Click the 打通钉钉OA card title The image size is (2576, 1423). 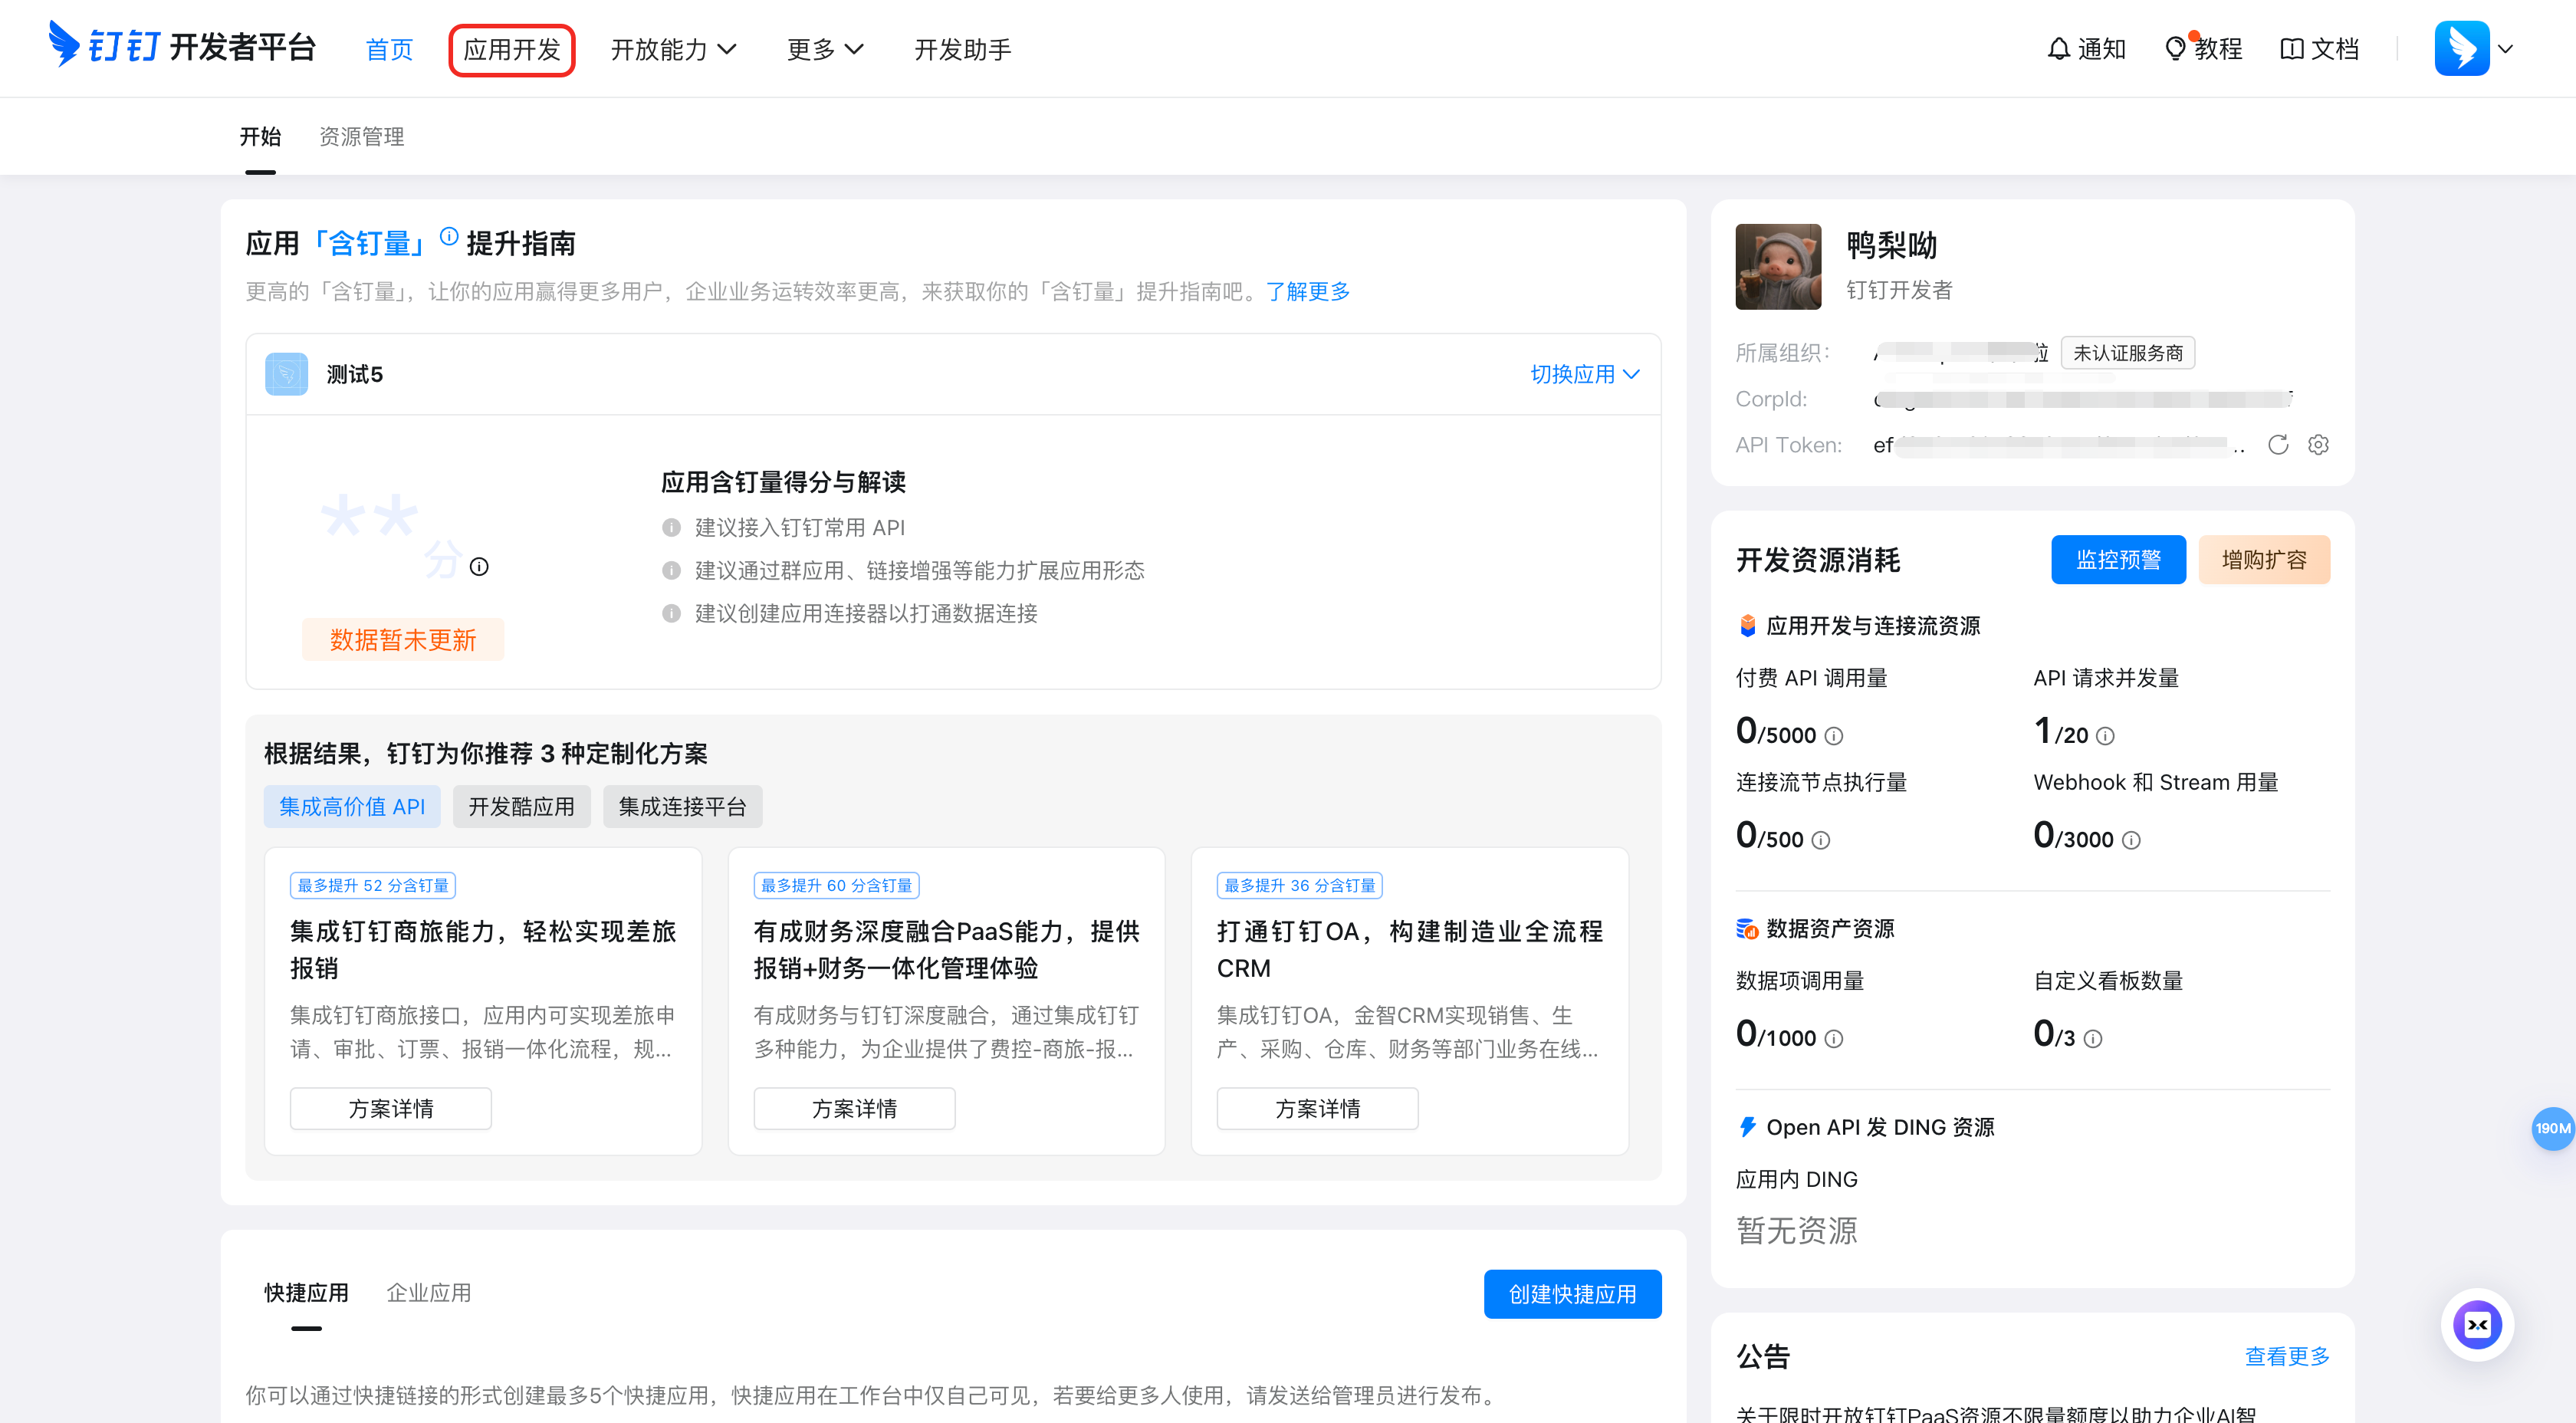point(1409,950)
